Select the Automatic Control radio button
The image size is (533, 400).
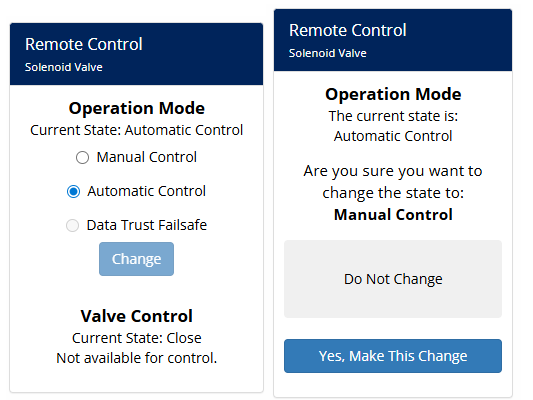(73, 192)
